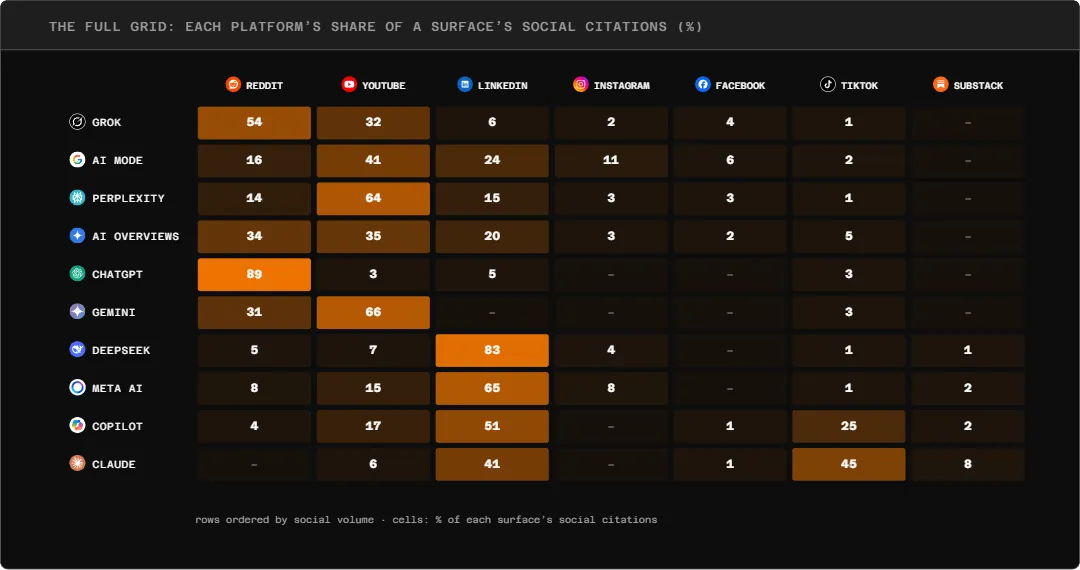Select the FACEBOOK column header label
Screen dimensions: 1080x570
pyautogui.click(x=740, y=85)
